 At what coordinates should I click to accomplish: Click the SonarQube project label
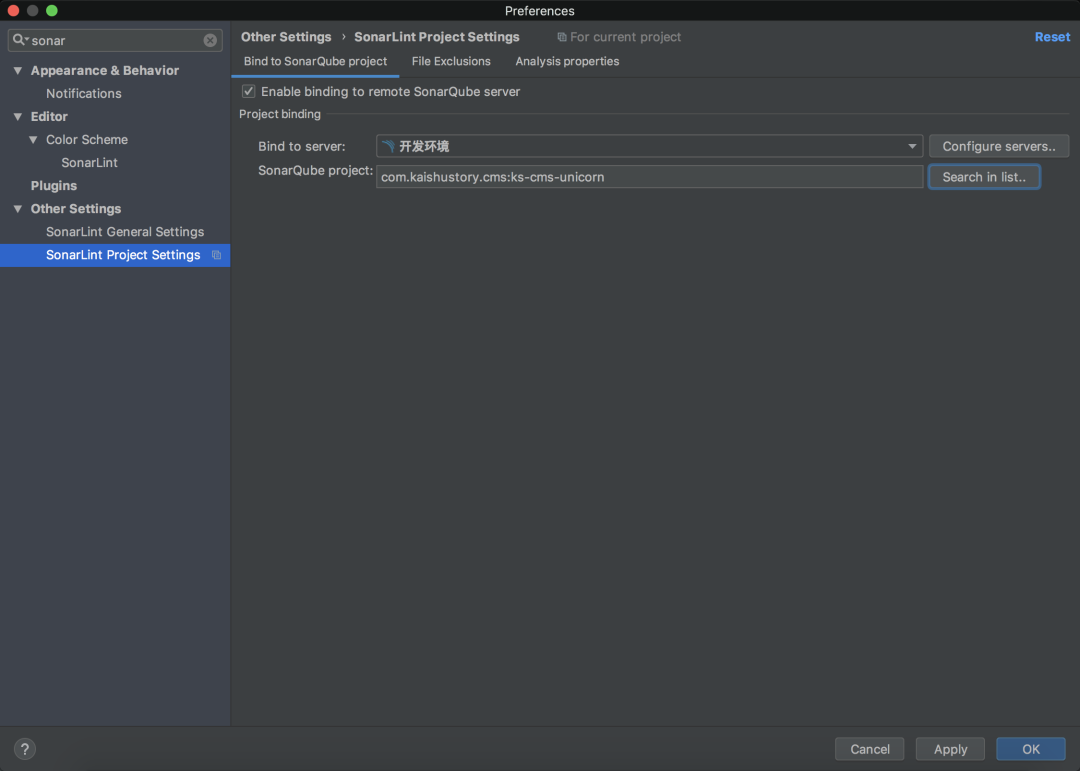click(315, 171)
